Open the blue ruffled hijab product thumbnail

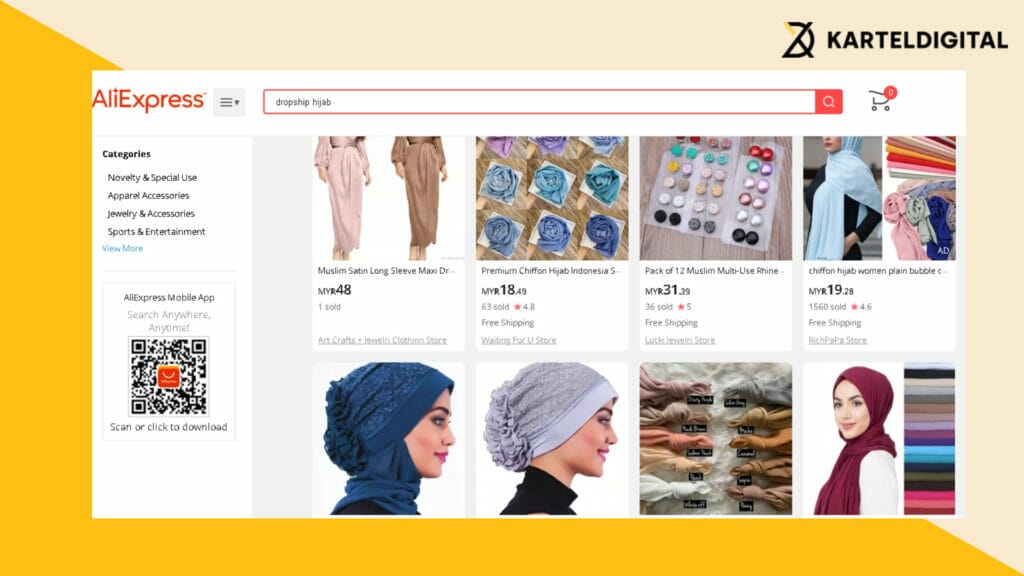pos(389,439)
